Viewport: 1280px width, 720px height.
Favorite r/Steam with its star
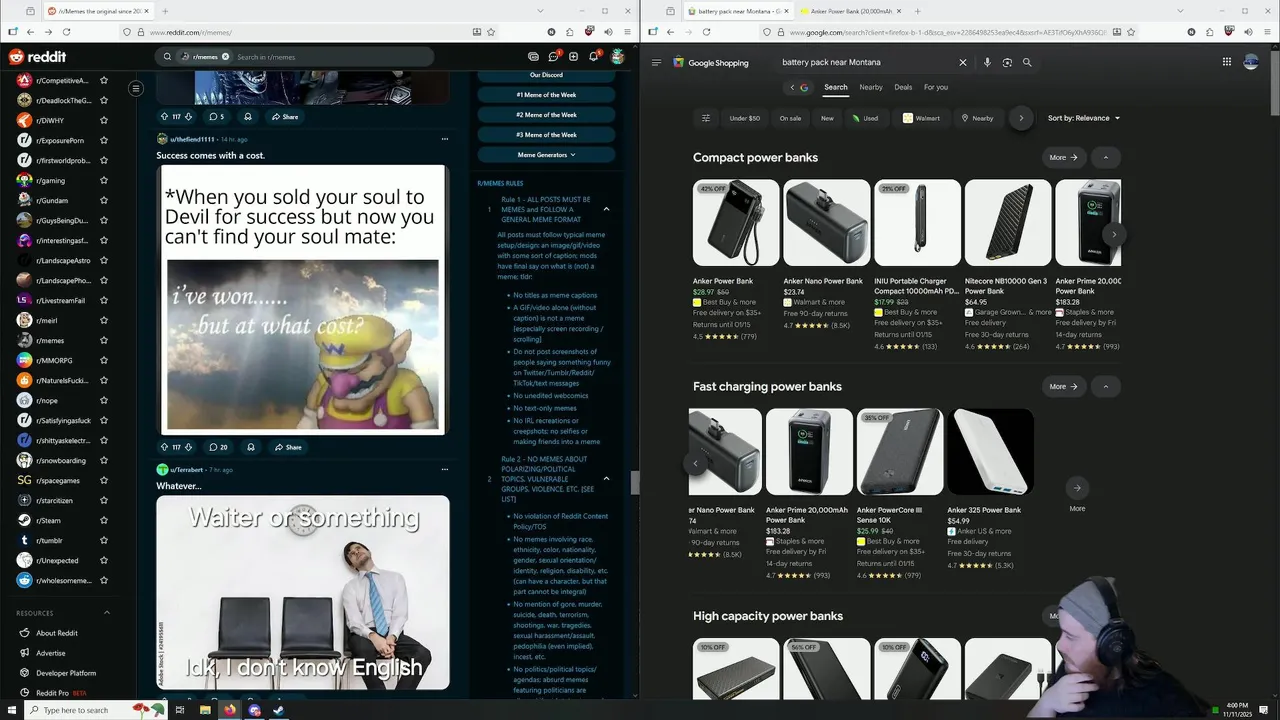pos(104,520)
